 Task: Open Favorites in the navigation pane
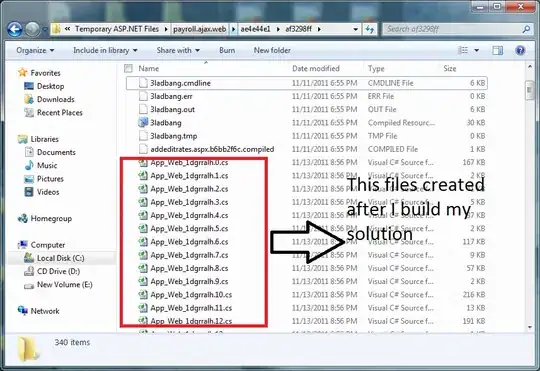click(45, 73)
